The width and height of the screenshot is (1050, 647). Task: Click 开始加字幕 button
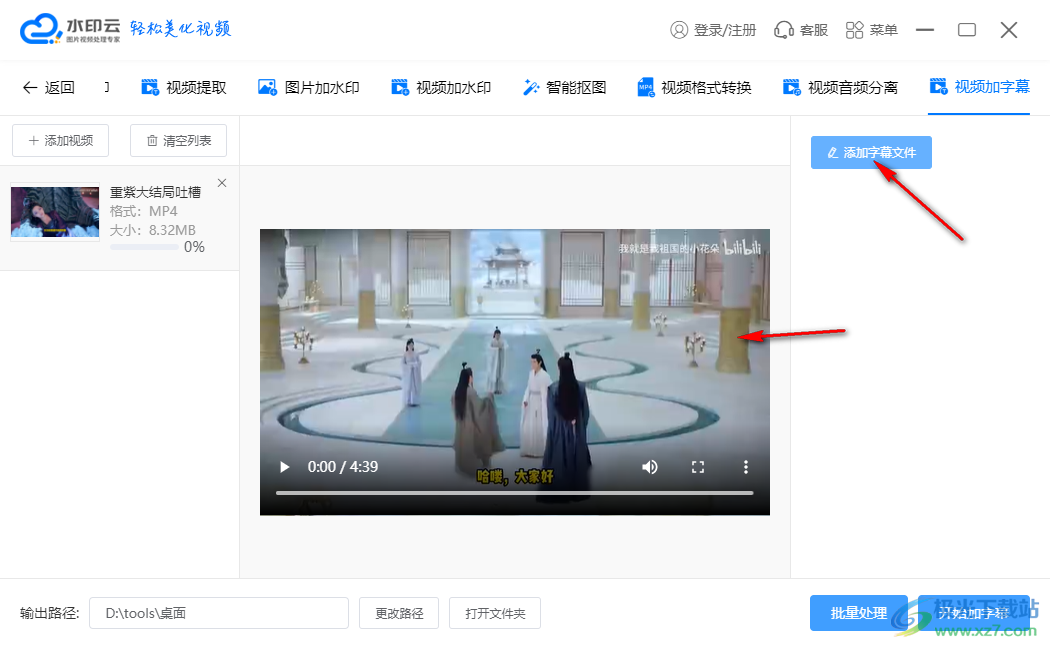974,613
